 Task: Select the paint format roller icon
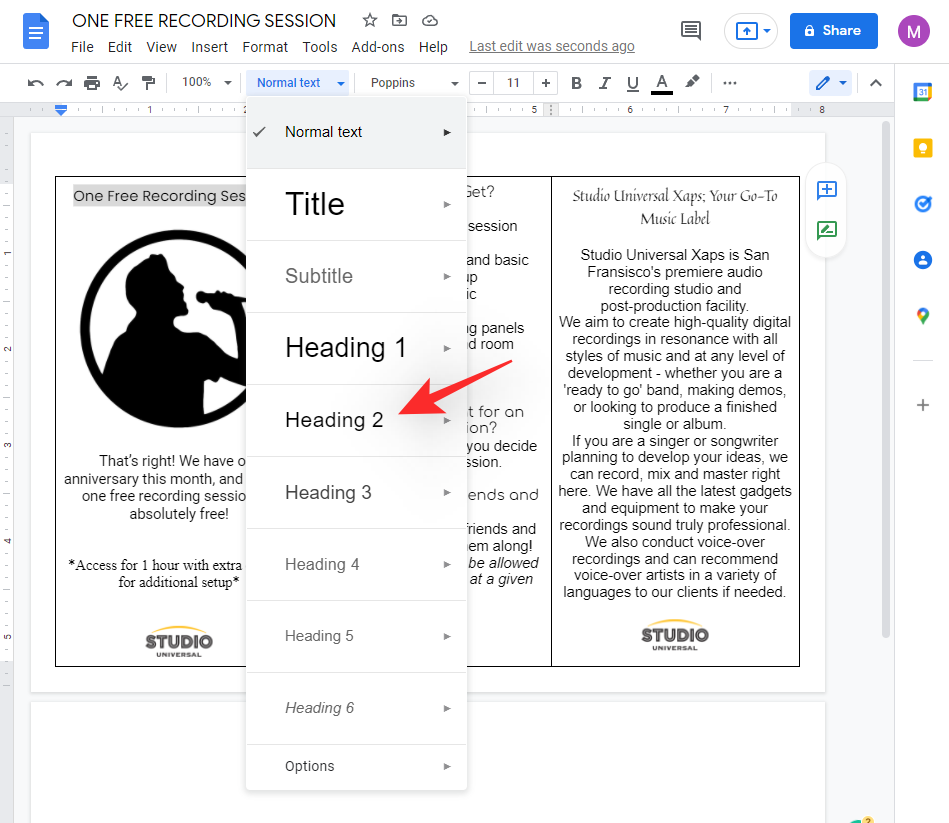(x=148, y=83)
